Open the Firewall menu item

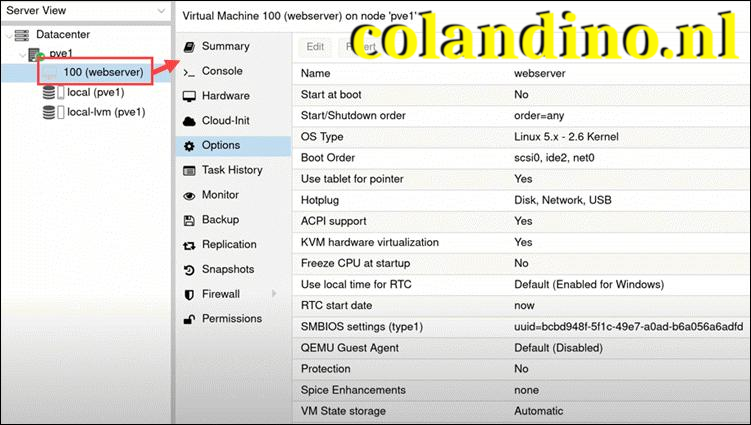click(x=233, y=294)
